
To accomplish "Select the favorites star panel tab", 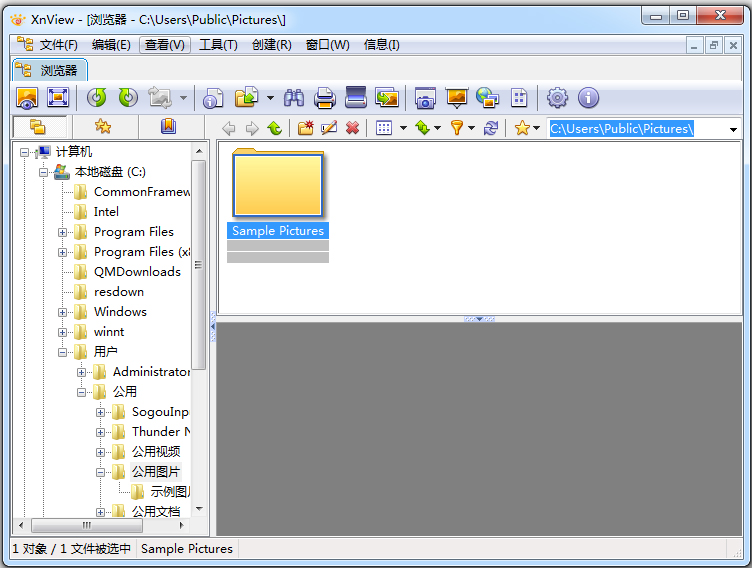I will [103, 127].
